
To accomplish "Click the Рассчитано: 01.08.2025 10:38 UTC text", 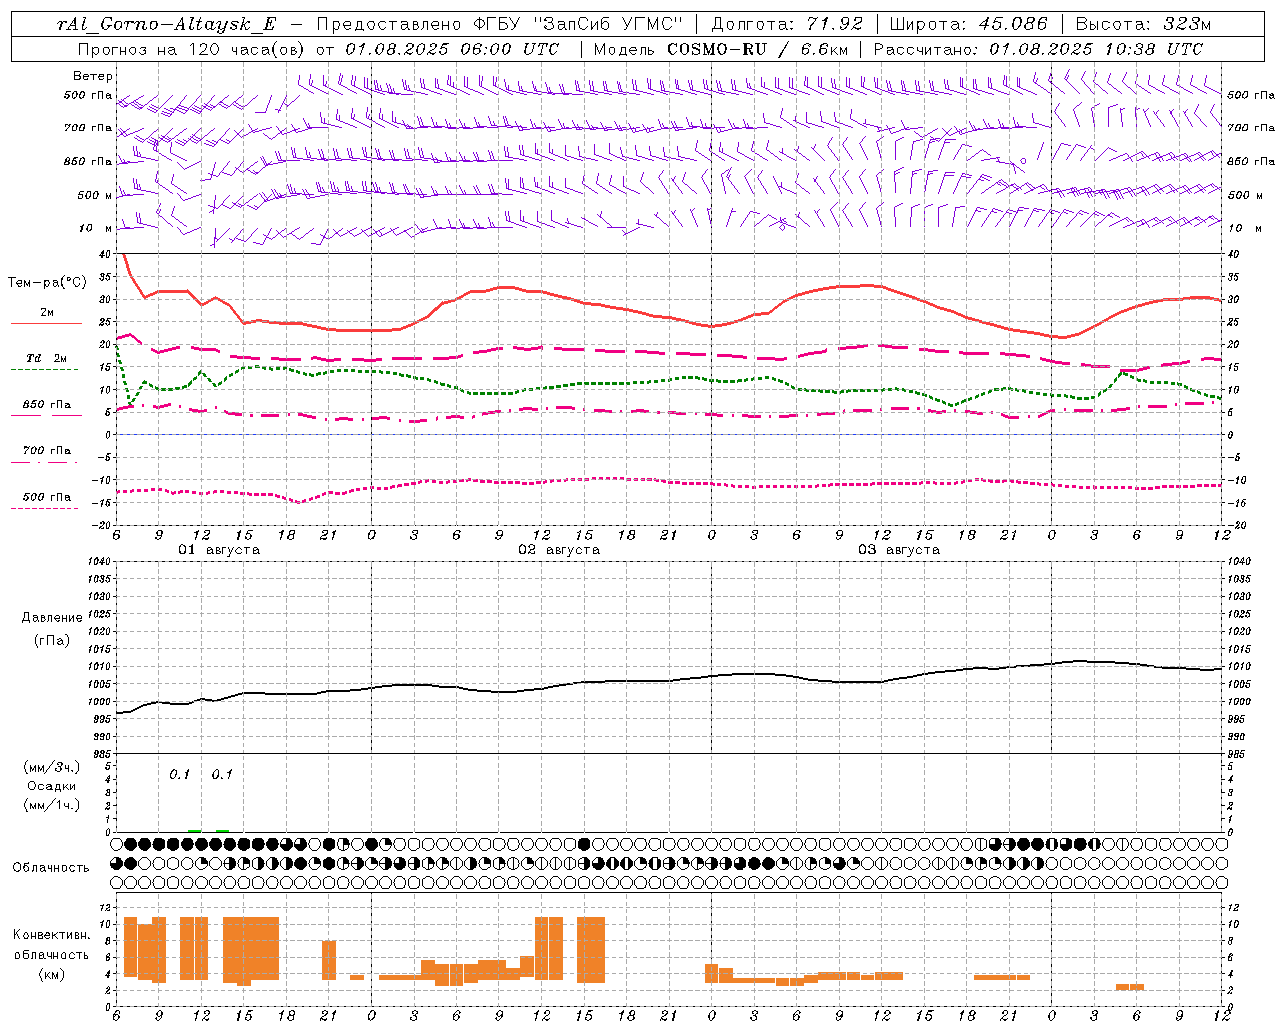I will [x=1038, y=48].
